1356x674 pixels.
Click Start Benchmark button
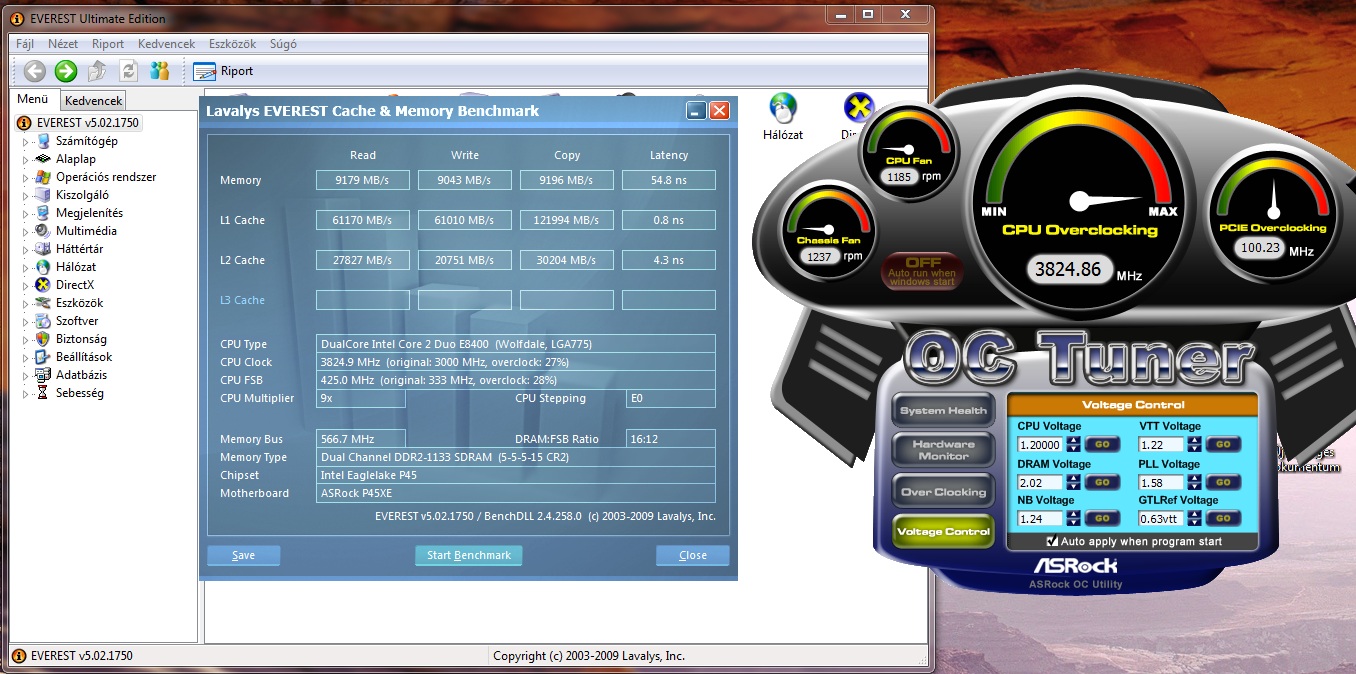click(468, 555)
